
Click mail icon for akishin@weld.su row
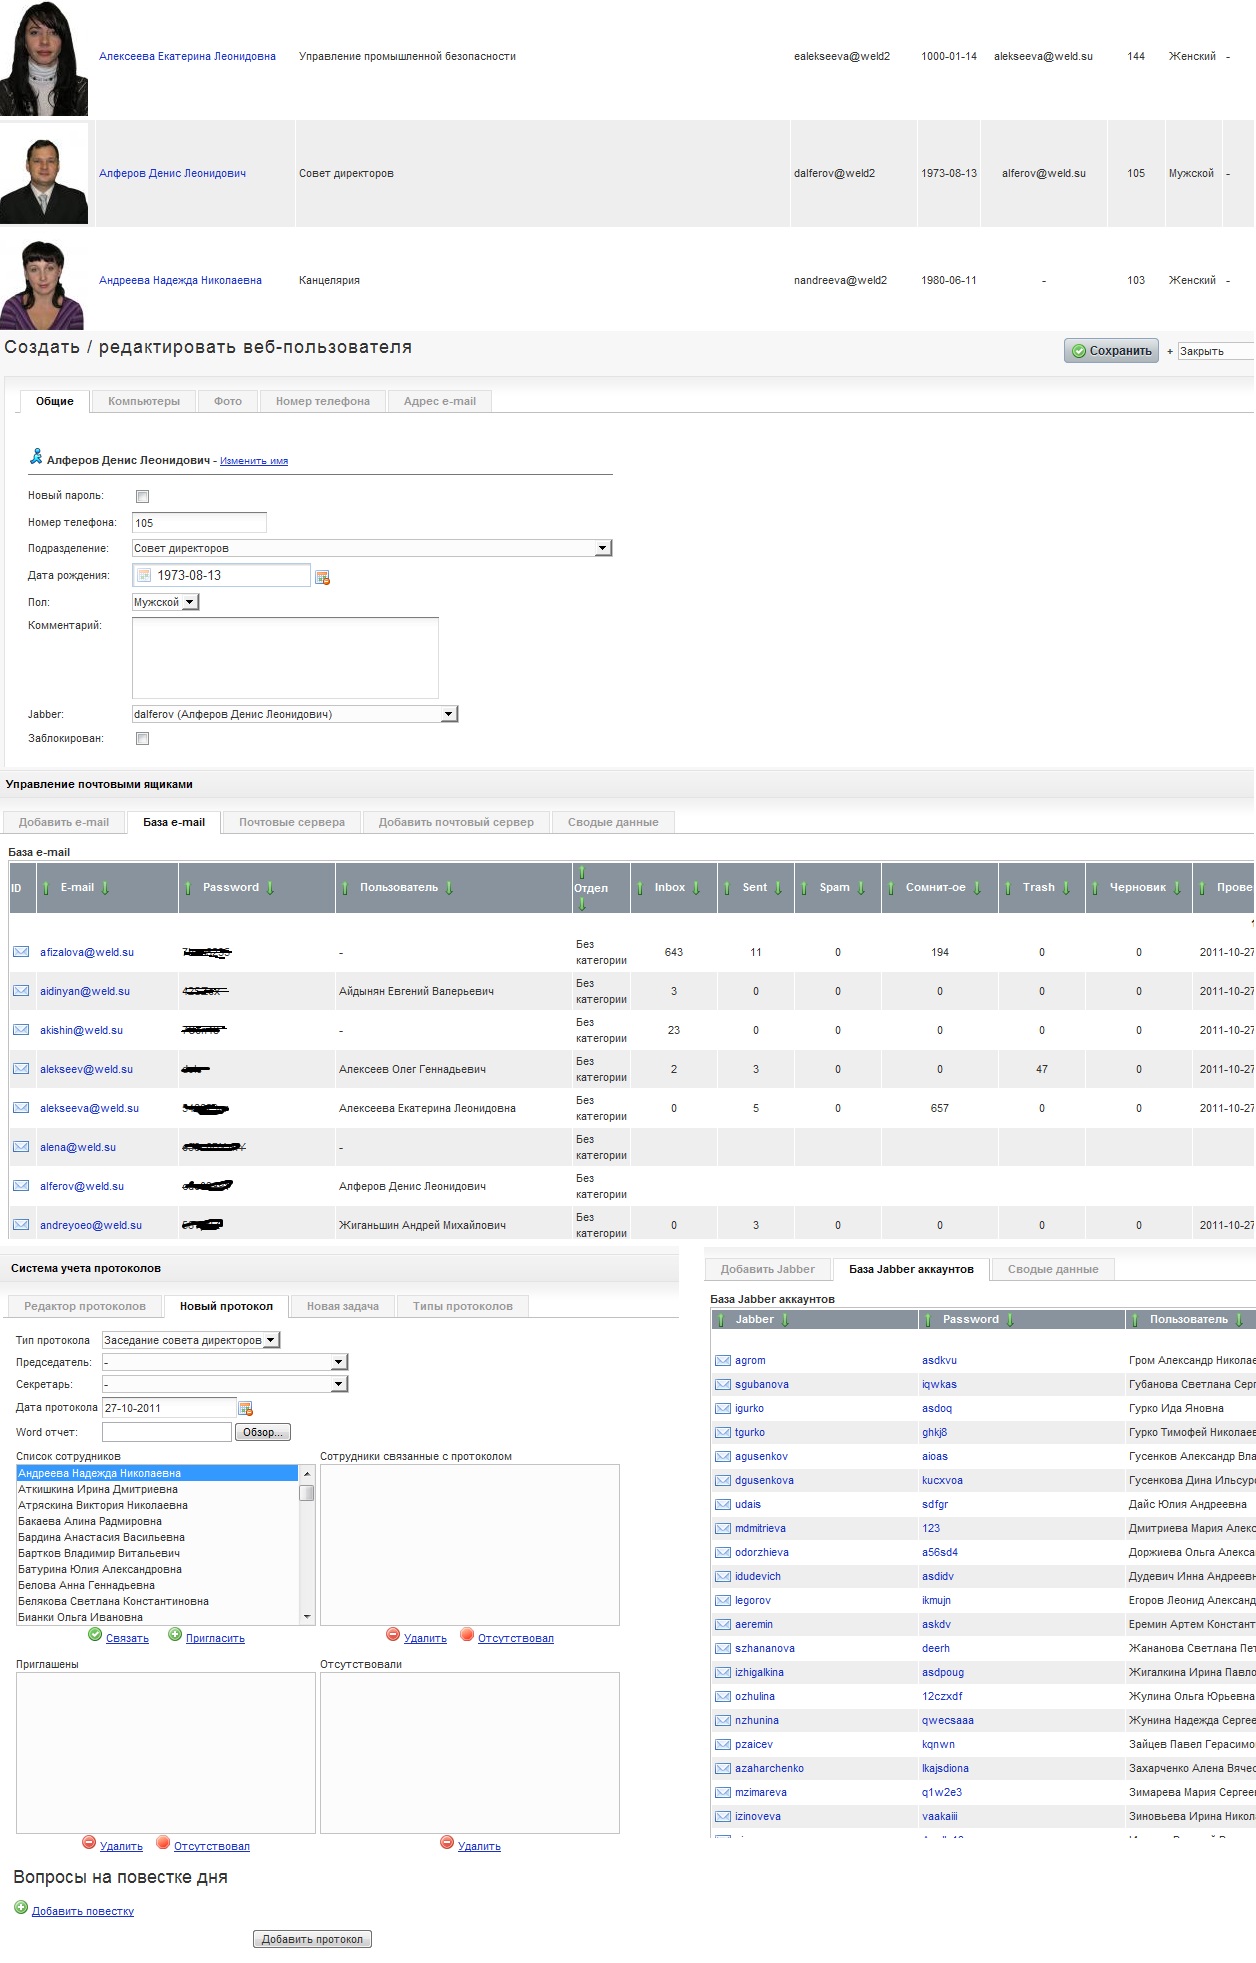click(21, 1030)
